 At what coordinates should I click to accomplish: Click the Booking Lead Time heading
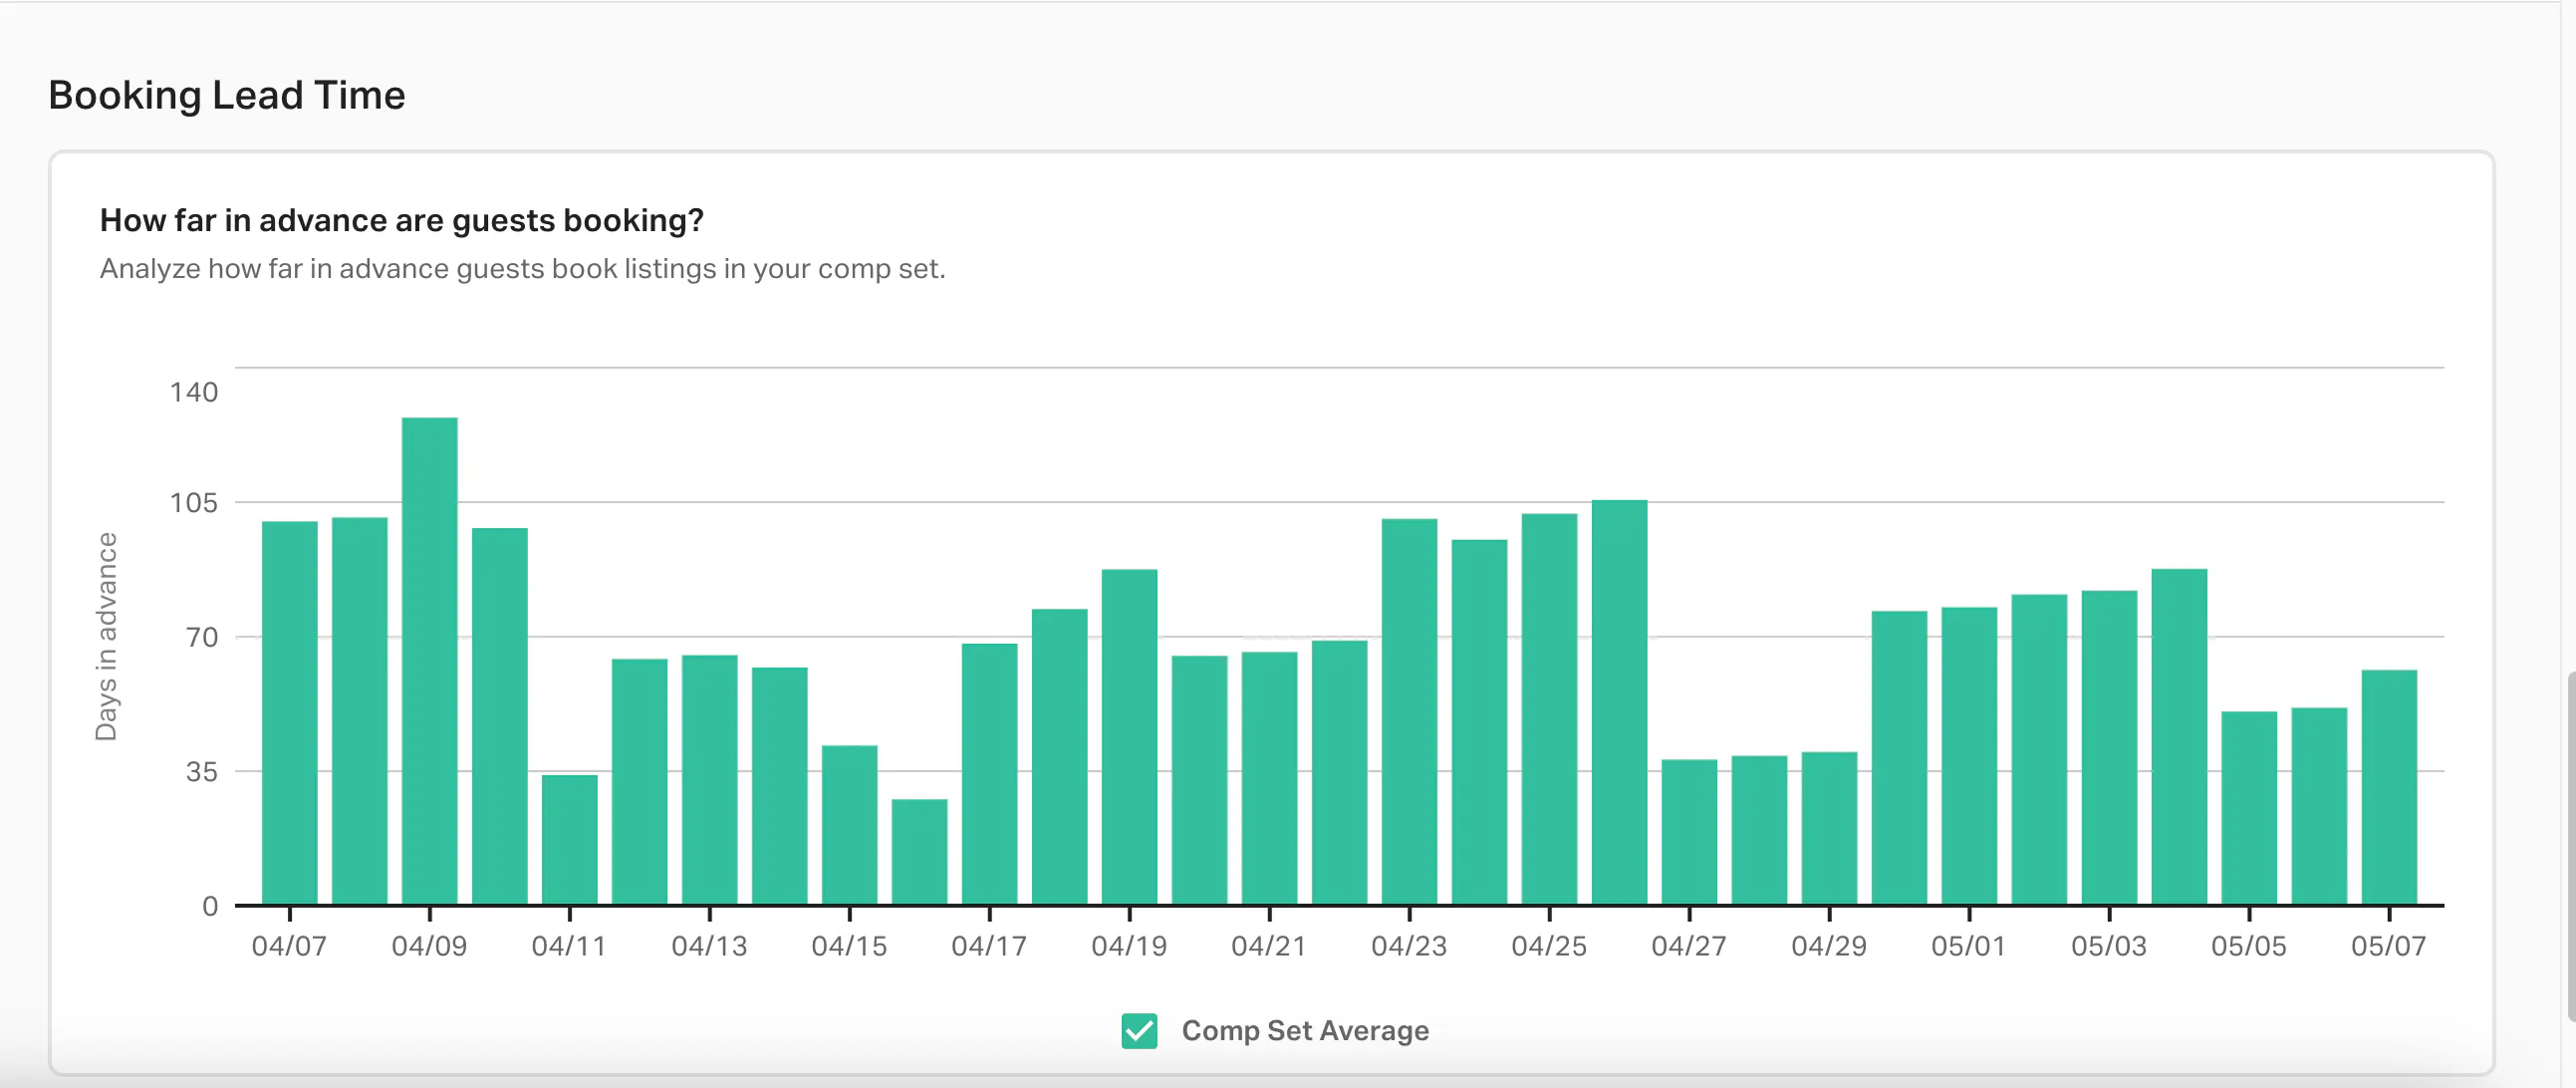tap(227, 95)
